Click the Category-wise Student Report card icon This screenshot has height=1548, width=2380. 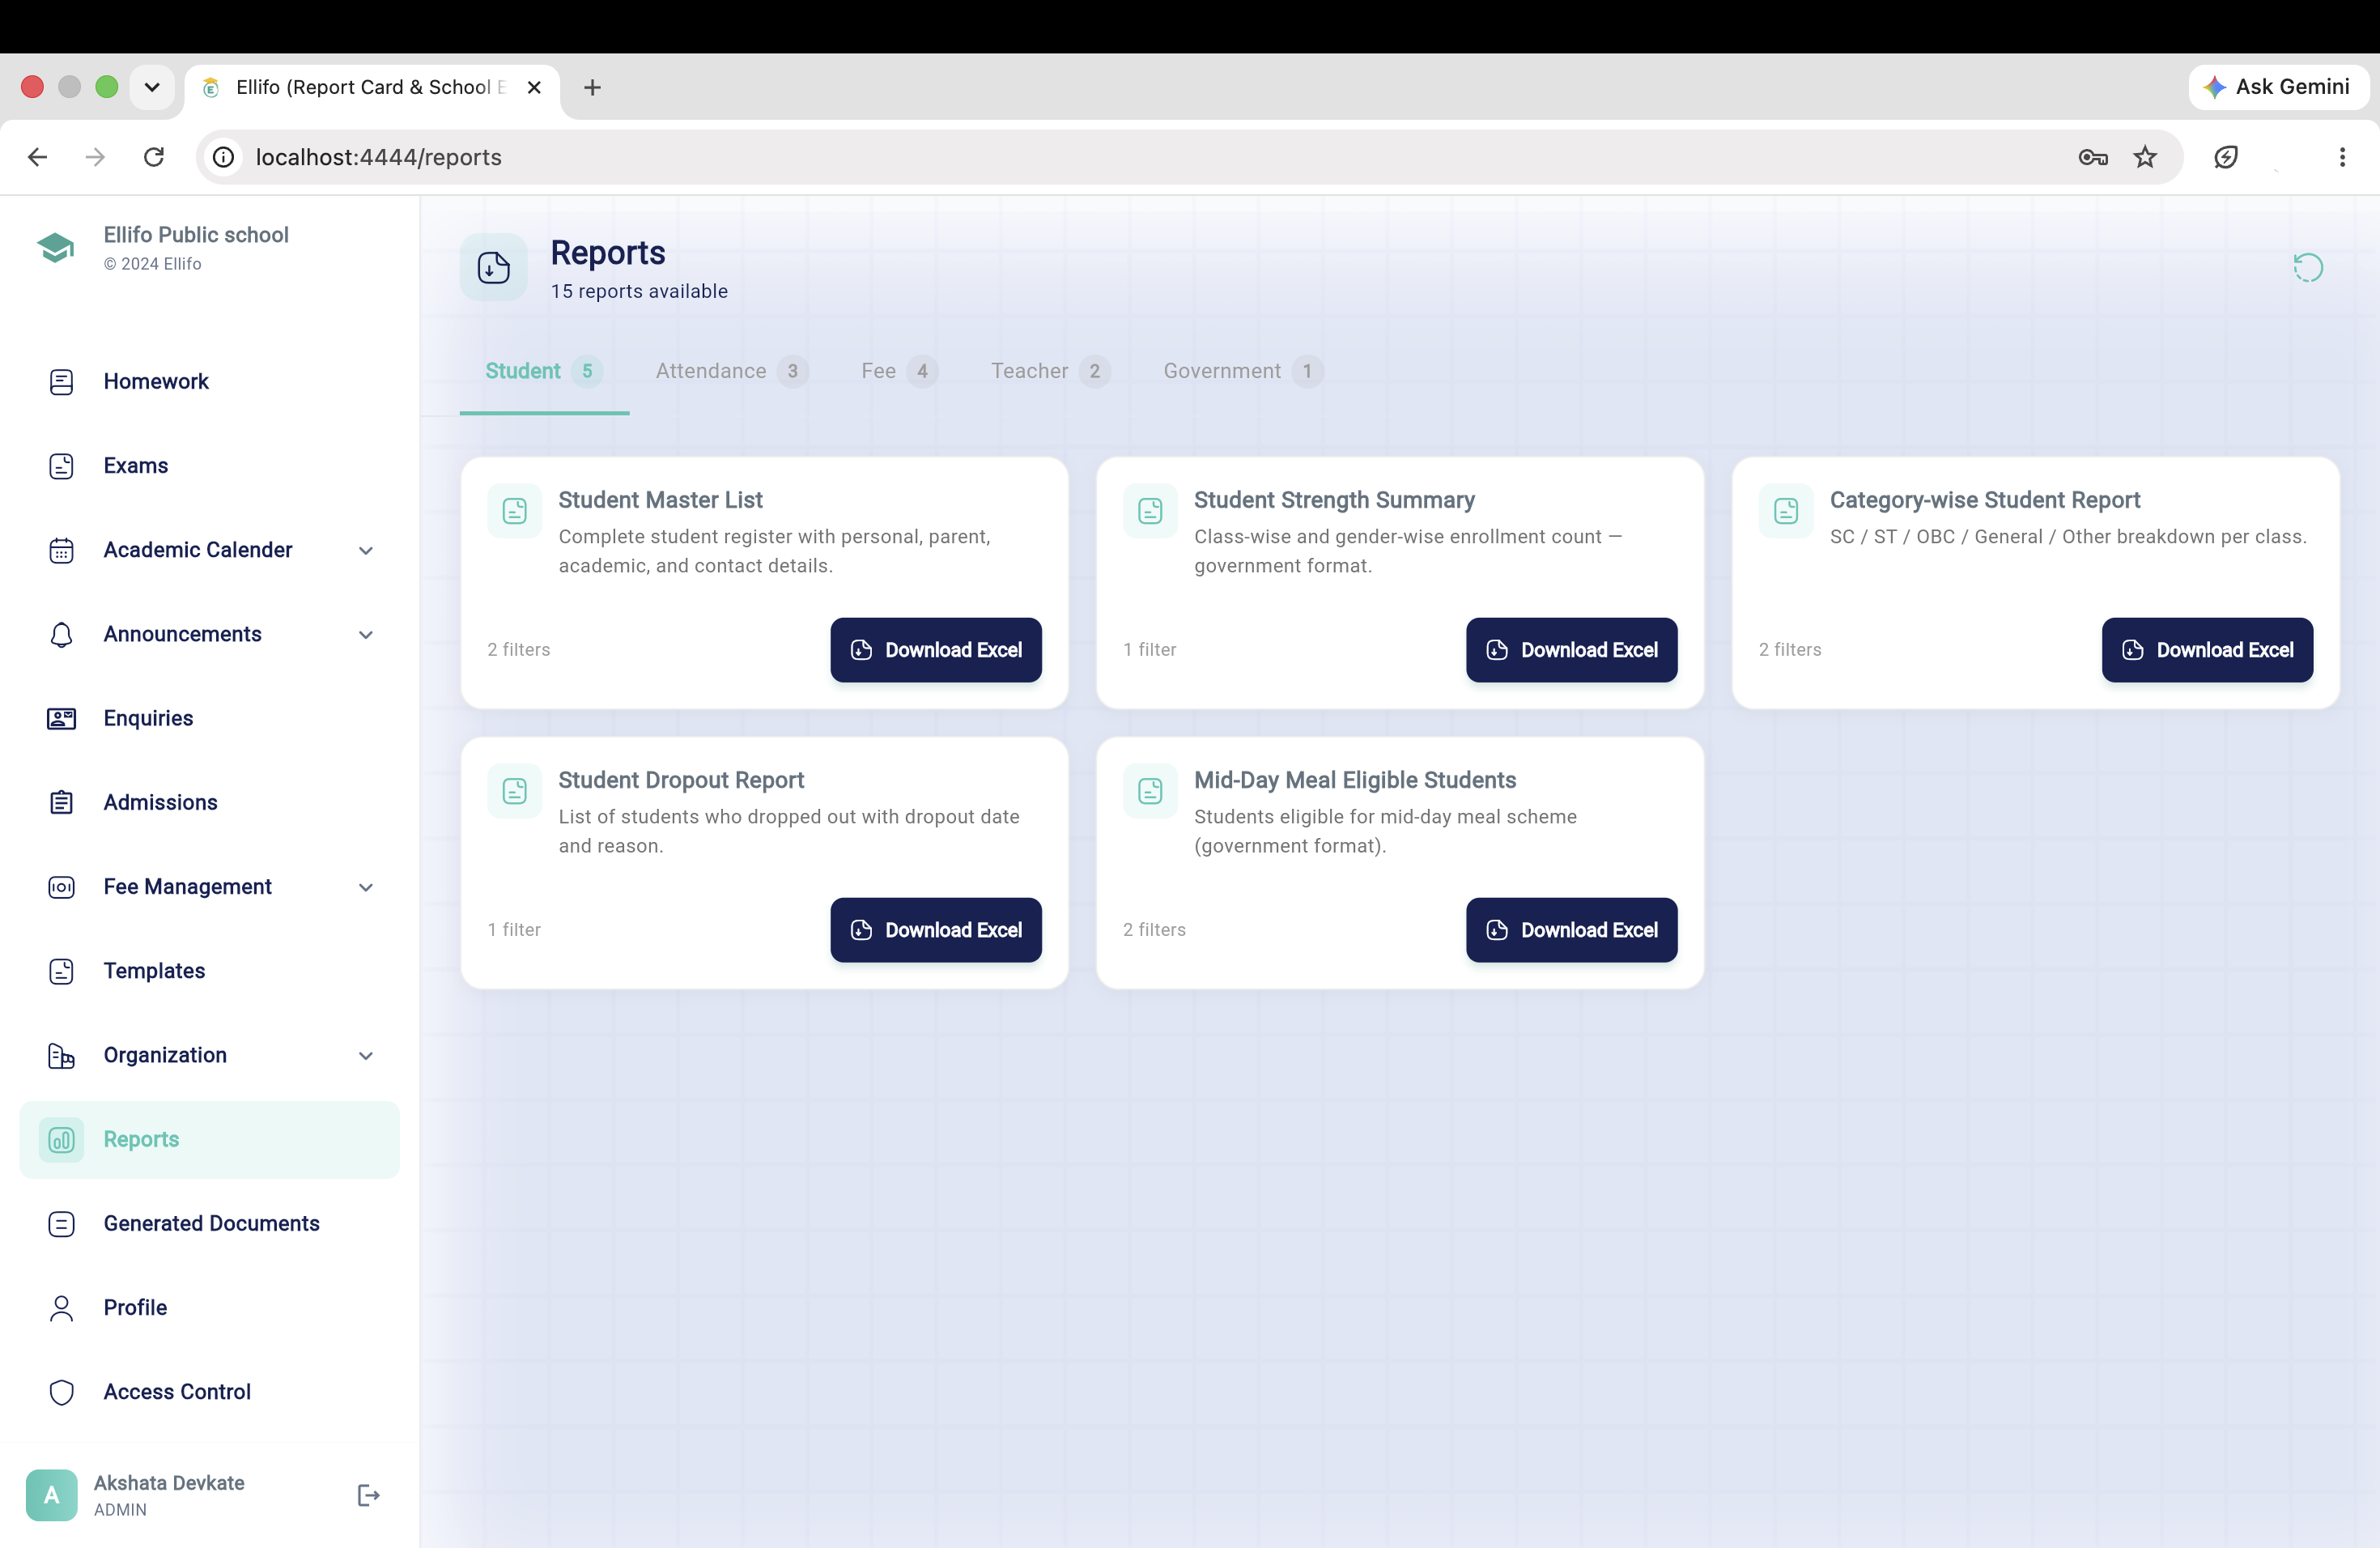[1785, 511]
